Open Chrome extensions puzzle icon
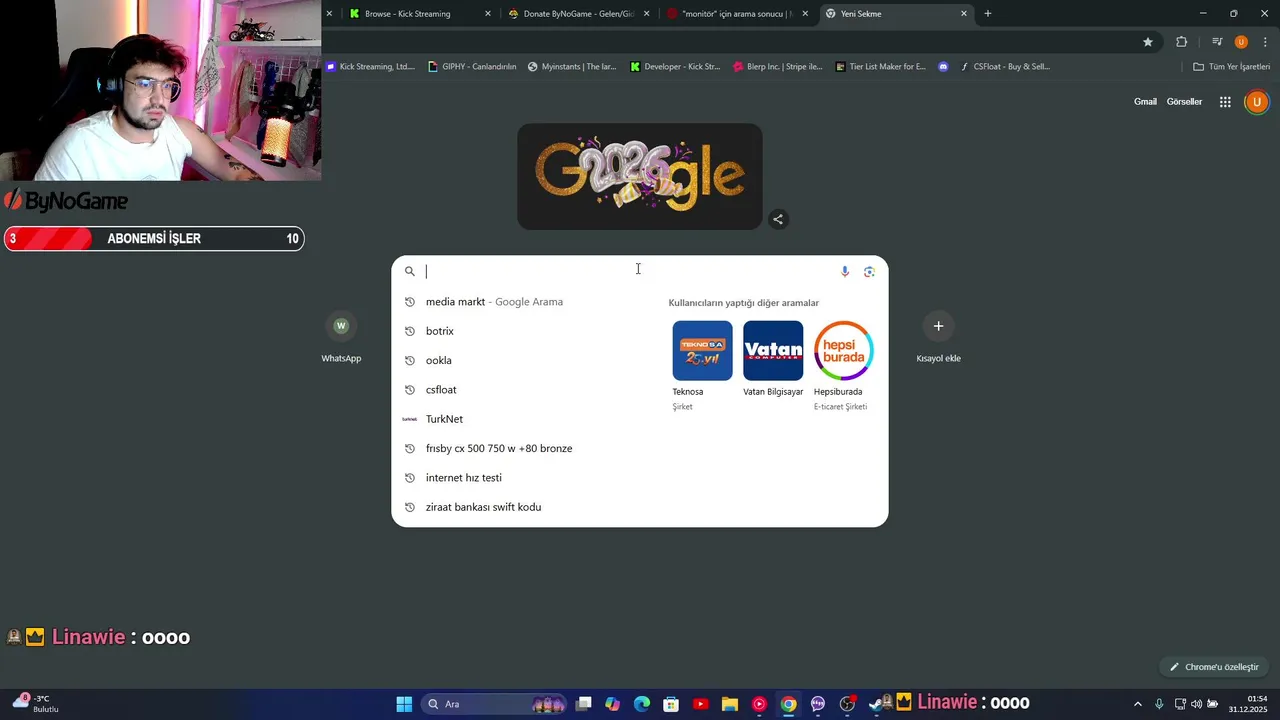1280x720 pixels. (x=1181, y=42)
